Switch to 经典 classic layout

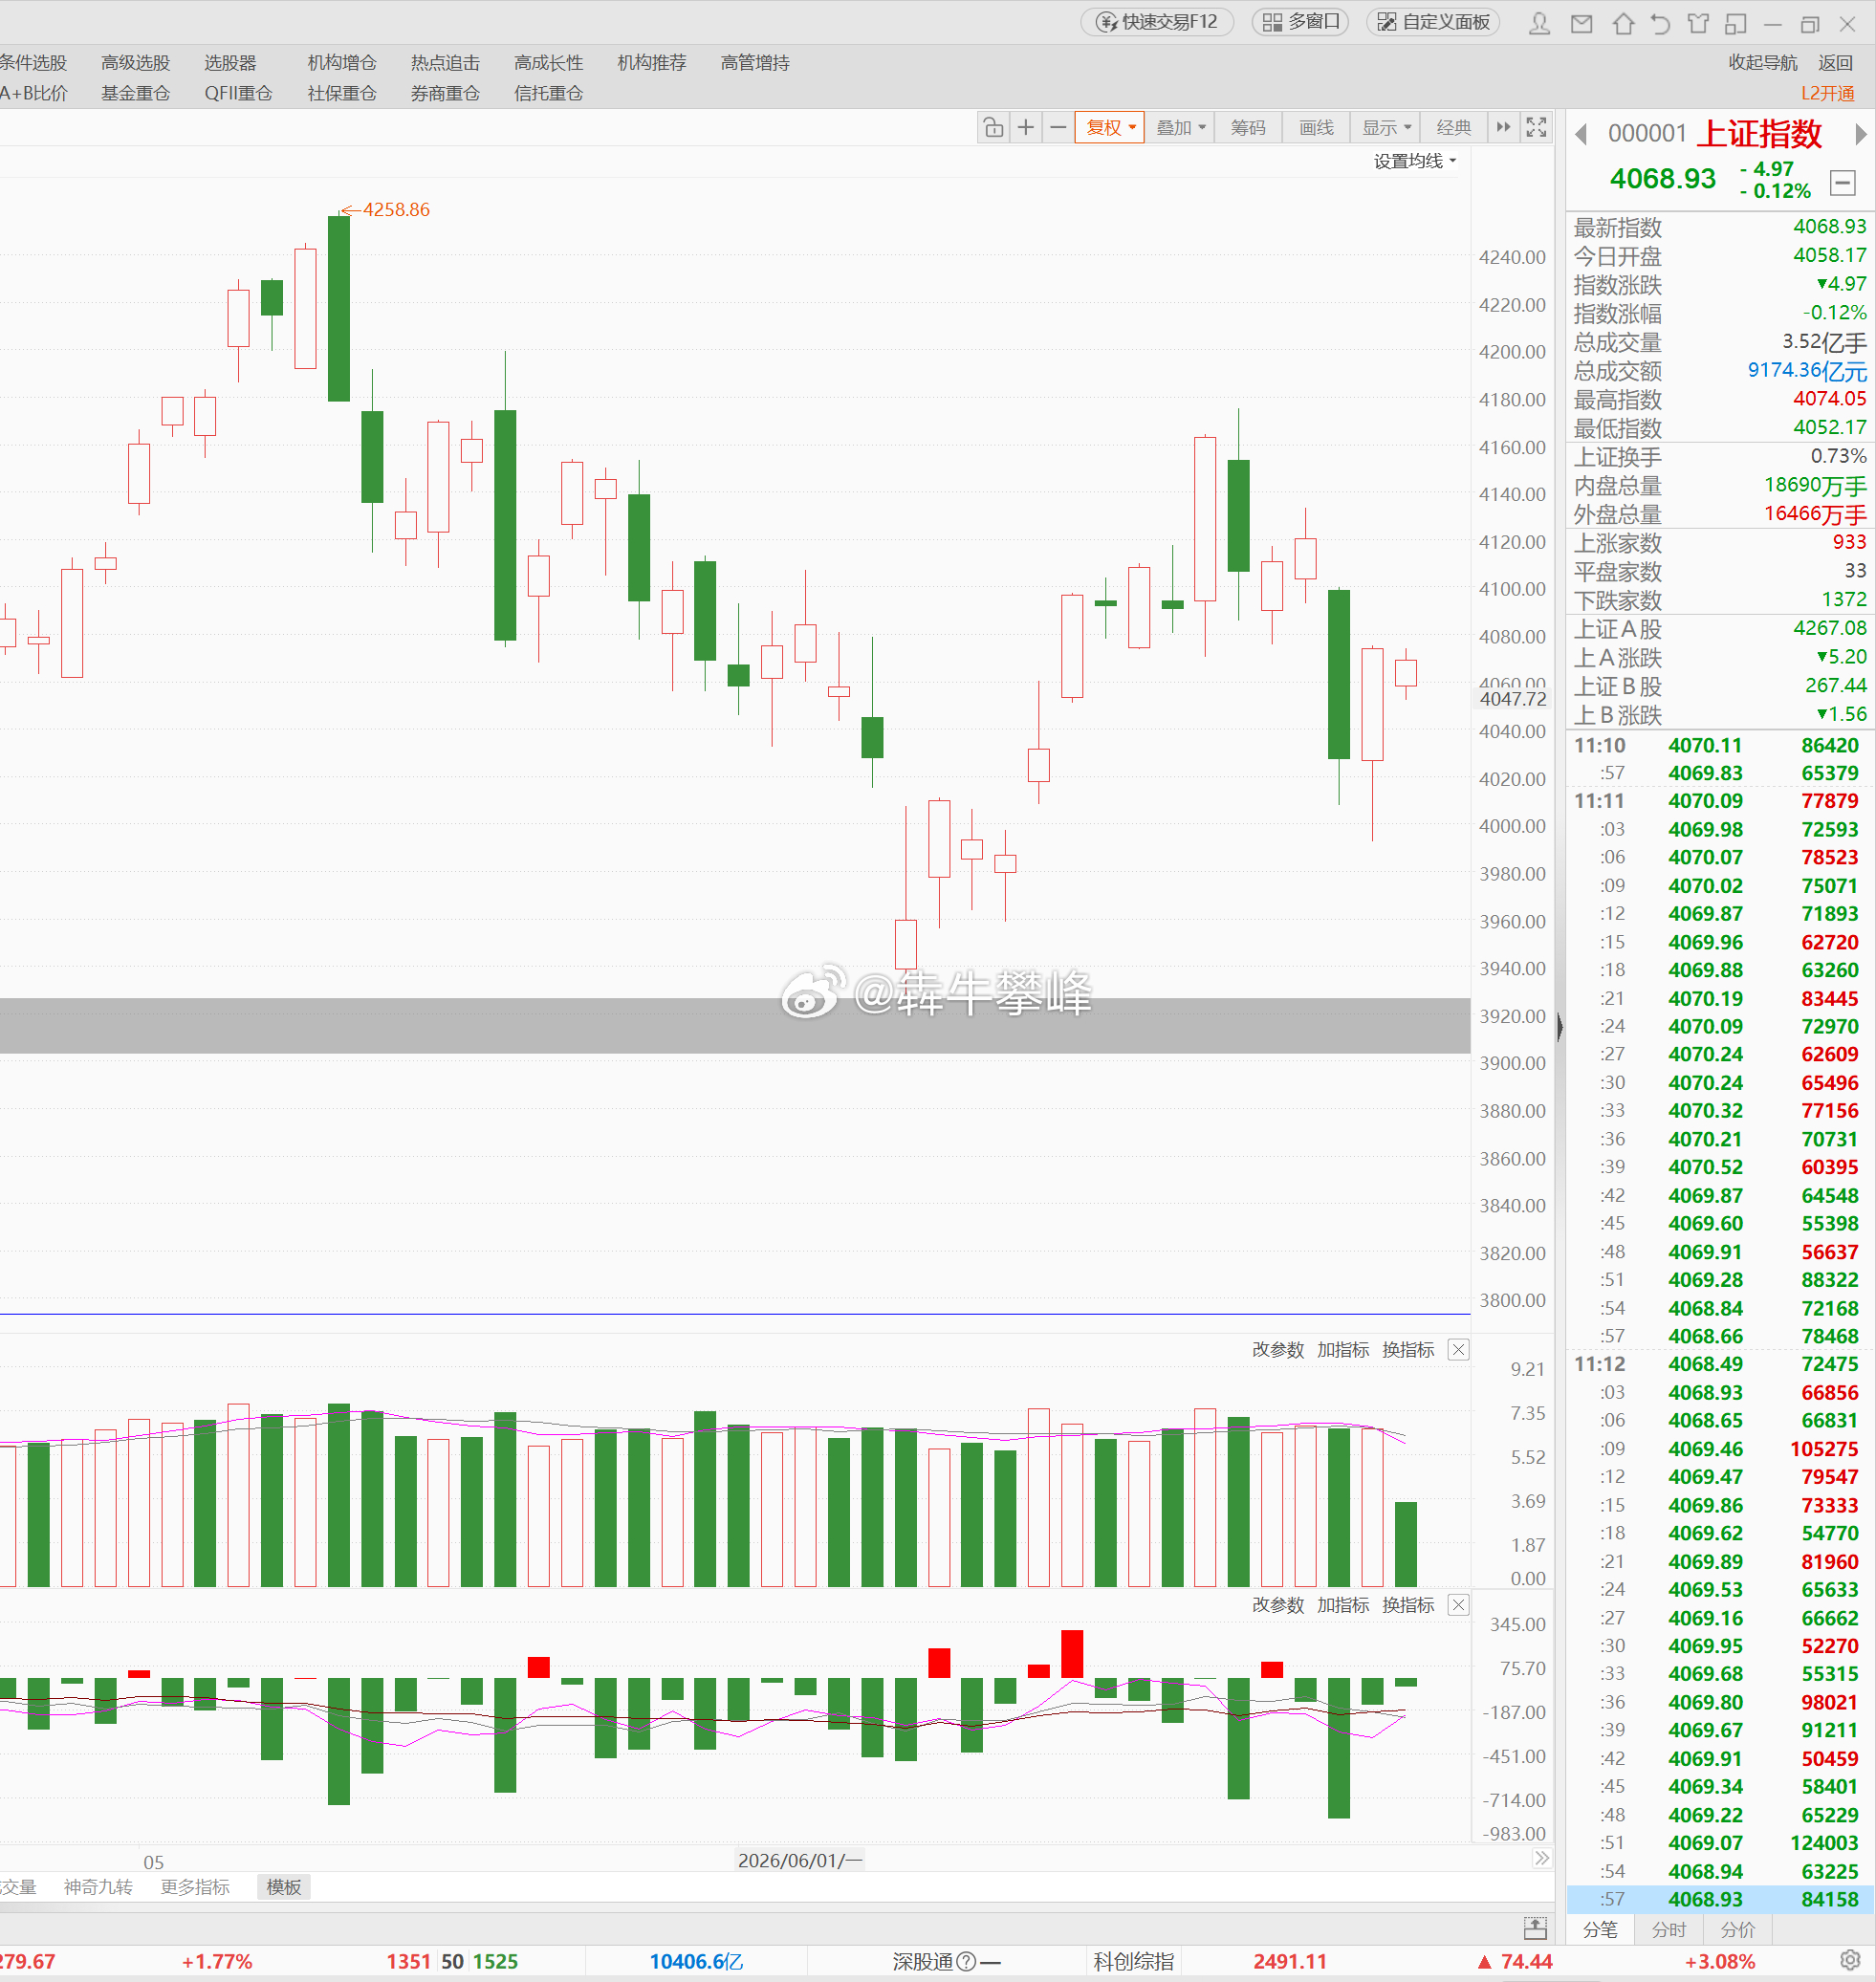(1454, 127)
